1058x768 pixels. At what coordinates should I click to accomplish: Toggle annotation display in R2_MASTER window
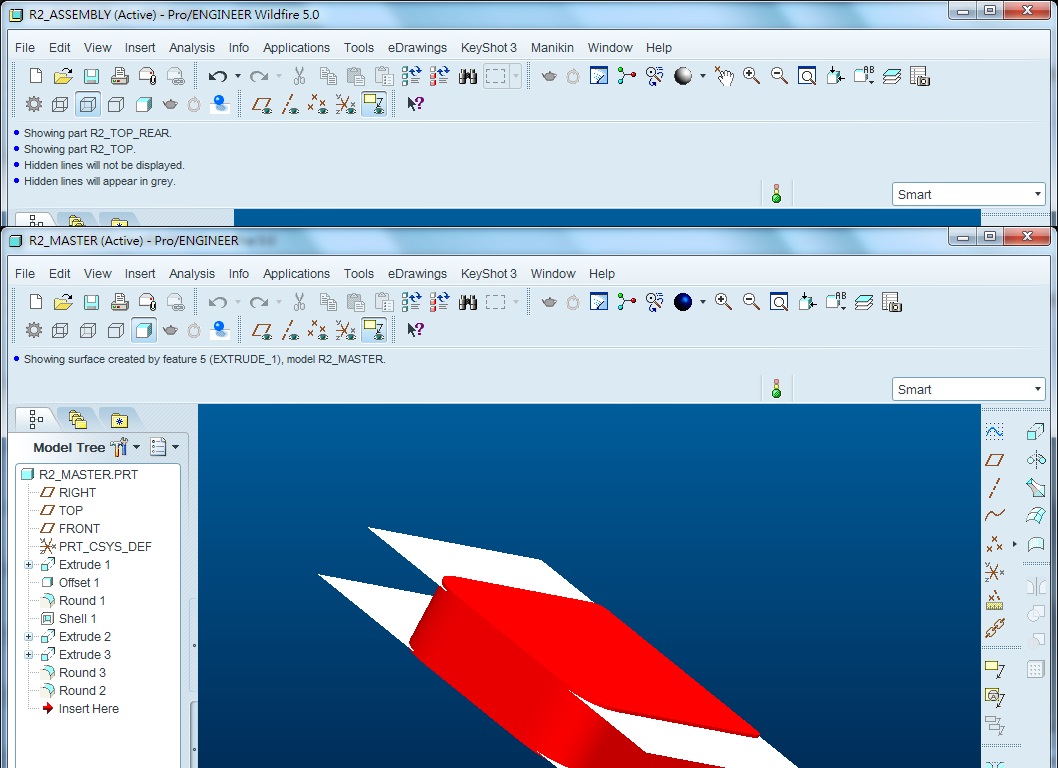click(x=374, y=330)
